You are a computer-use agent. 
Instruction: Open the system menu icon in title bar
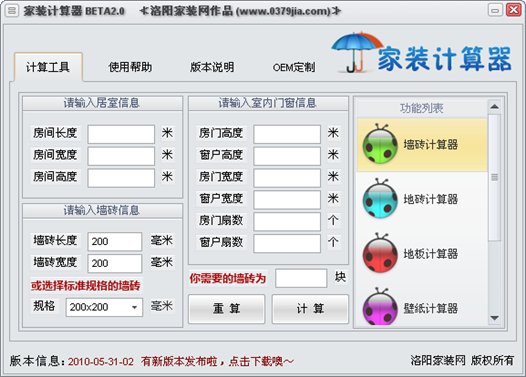(12, 10)
